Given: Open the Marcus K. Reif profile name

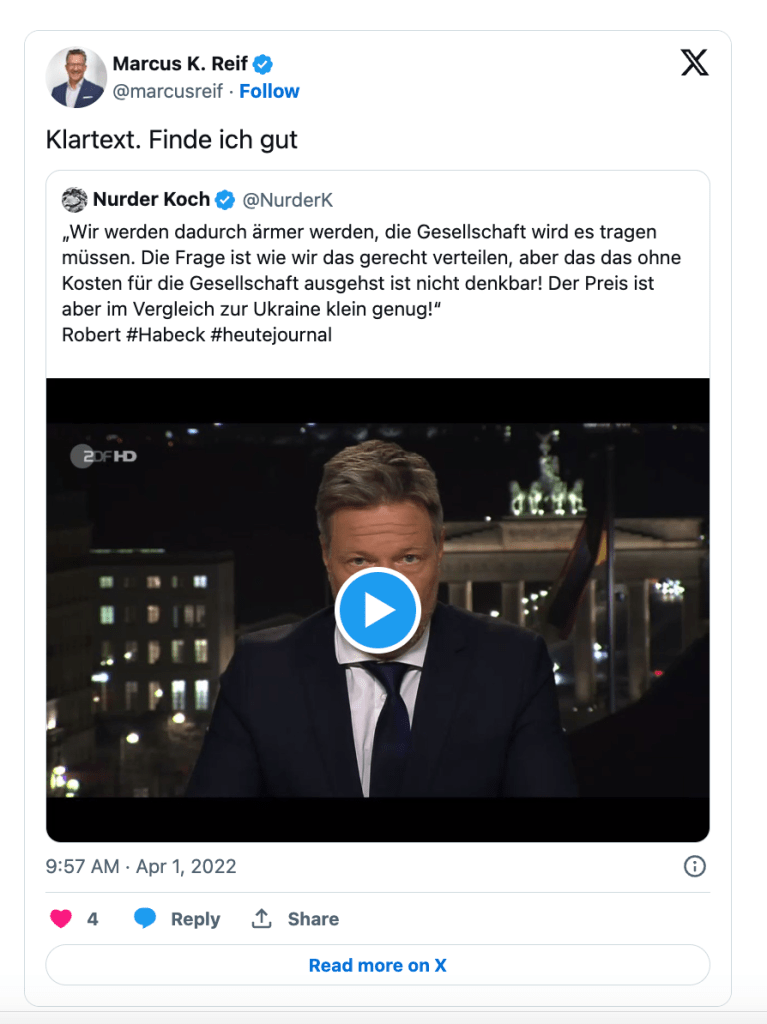Looking at the screenshot, I should 180,64.
